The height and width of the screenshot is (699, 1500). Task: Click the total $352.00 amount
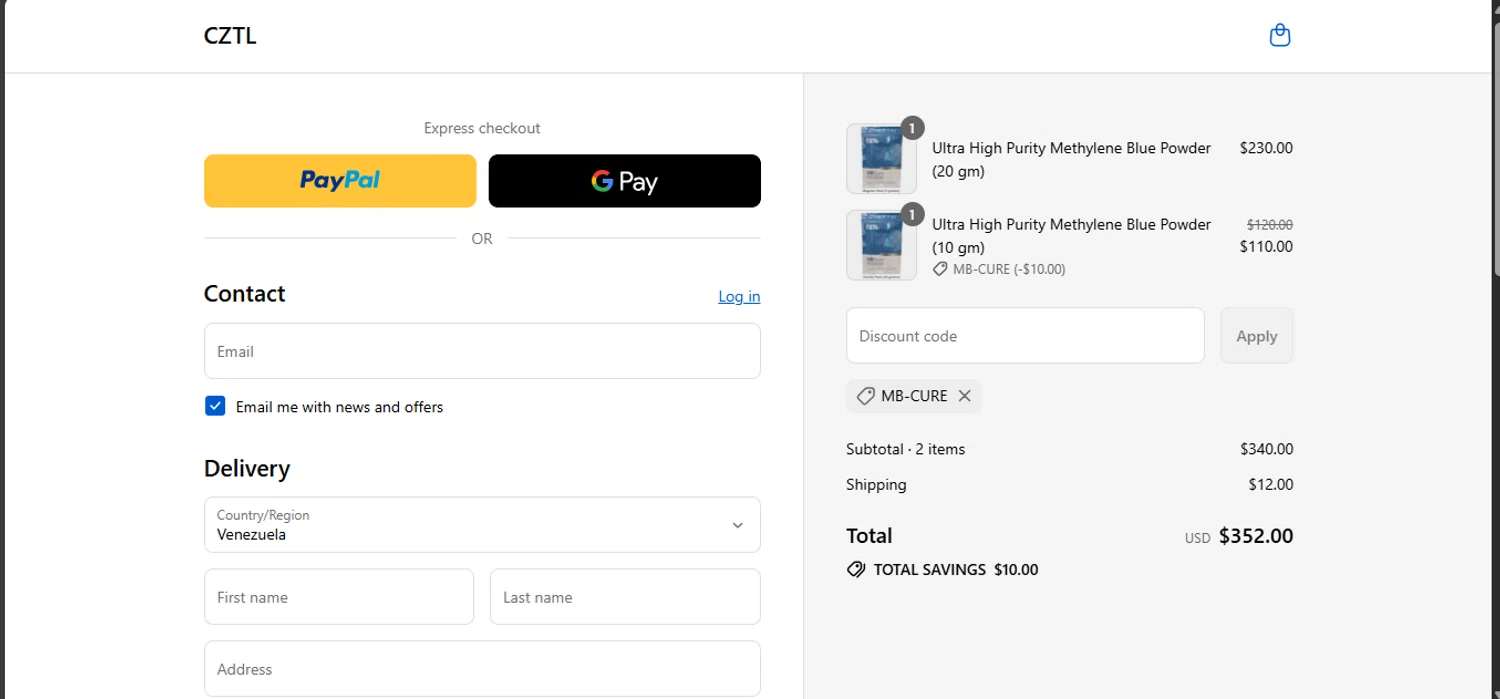[x=1256, y=536]
